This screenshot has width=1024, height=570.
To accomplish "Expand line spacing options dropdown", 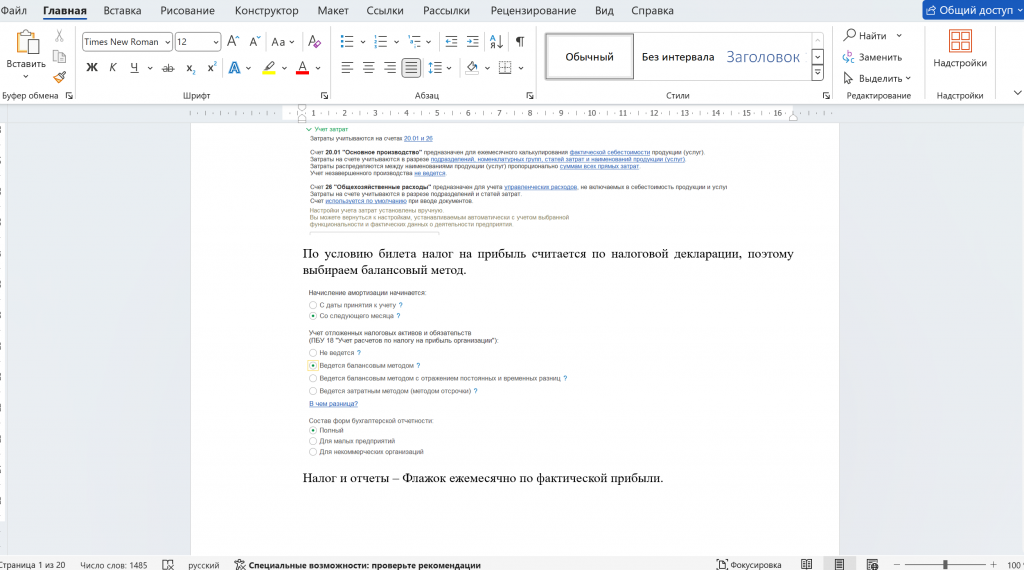I will coord(449,68).
